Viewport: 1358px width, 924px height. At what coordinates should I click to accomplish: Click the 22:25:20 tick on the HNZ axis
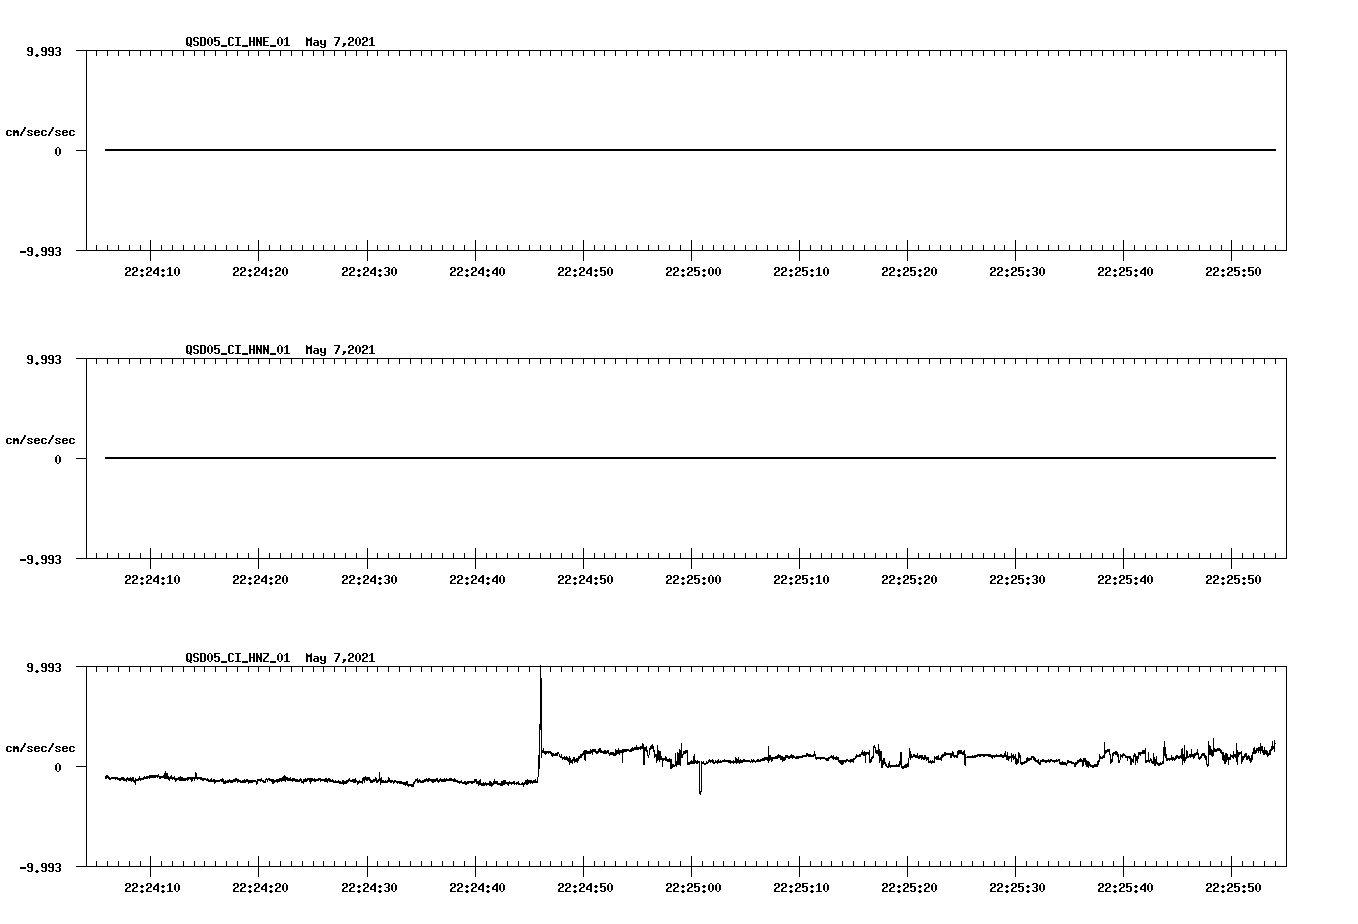(911, 886)
